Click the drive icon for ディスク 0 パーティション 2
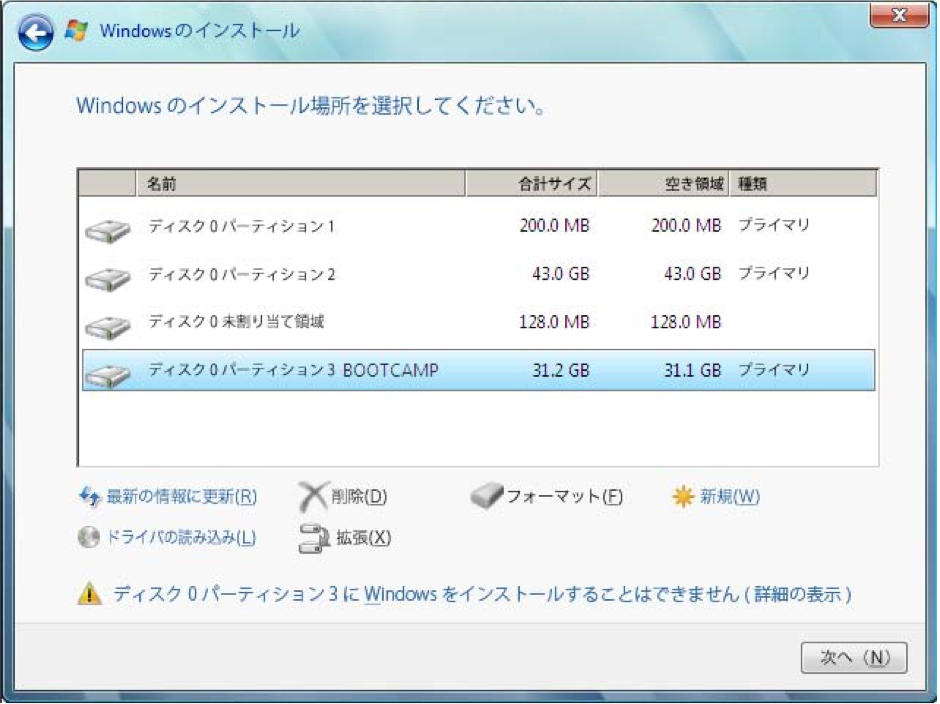940x704 pixels. (108, 279)
